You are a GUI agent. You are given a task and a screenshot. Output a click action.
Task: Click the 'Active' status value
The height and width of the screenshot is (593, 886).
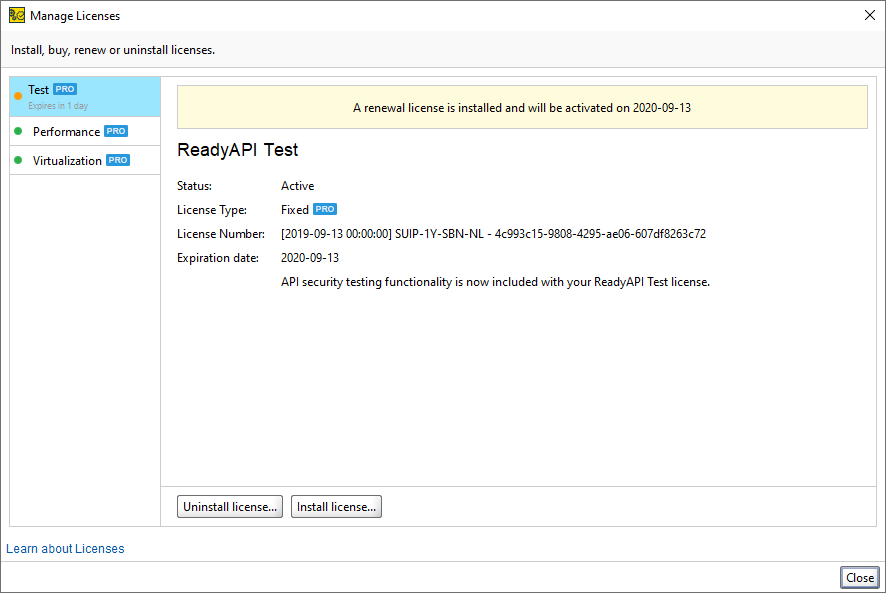297,186
